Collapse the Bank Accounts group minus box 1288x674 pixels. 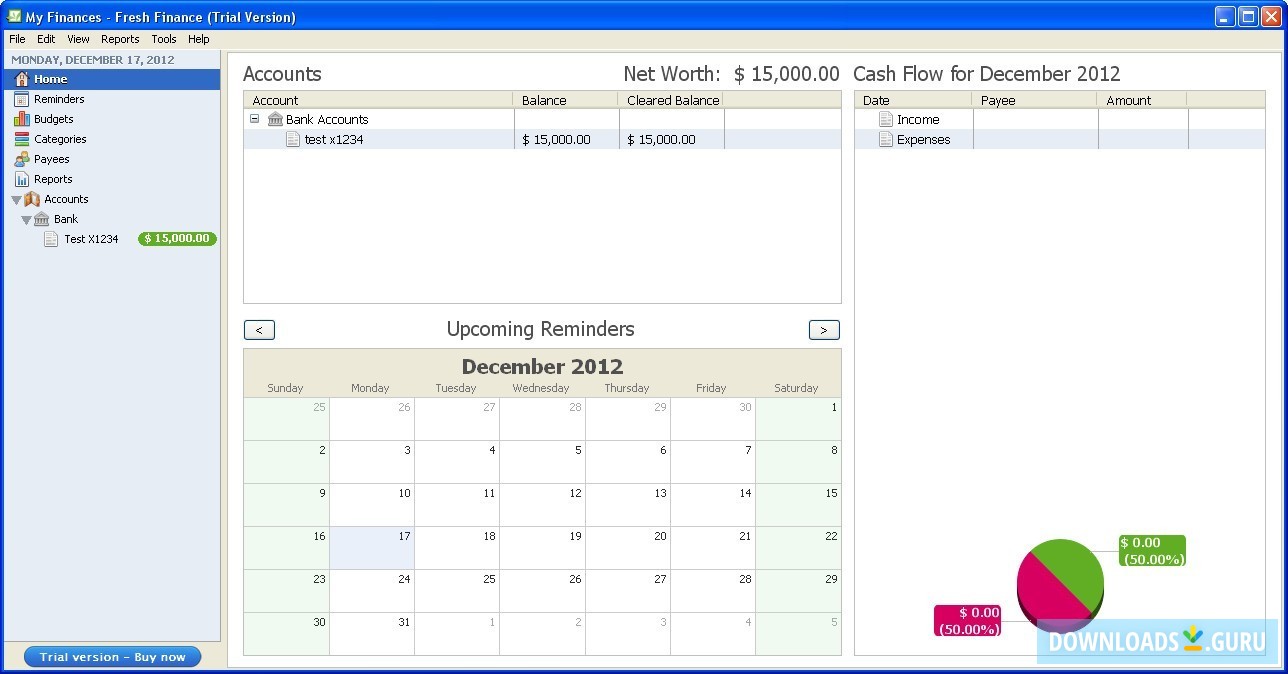(x=254, y=118)
